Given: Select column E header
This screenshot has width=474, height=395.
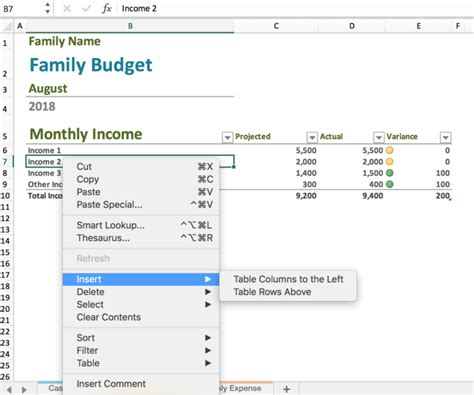Looking at the screenshot, I should tap(418, 26).
